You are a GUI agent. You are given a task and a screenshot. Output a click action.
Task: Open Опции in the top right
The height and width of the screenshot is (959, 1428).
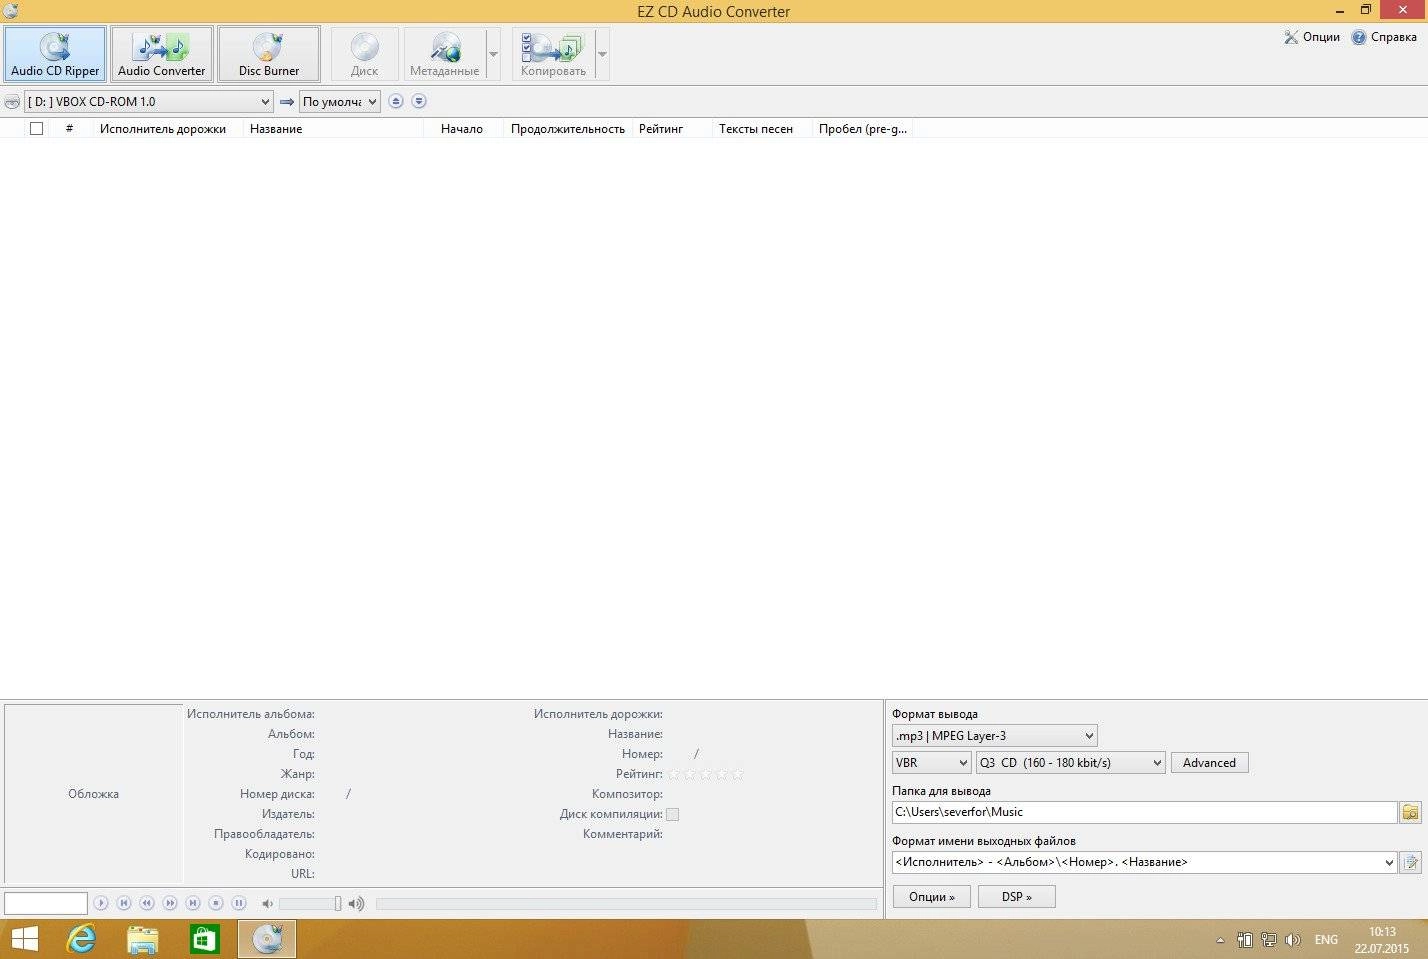(1312, 37)
